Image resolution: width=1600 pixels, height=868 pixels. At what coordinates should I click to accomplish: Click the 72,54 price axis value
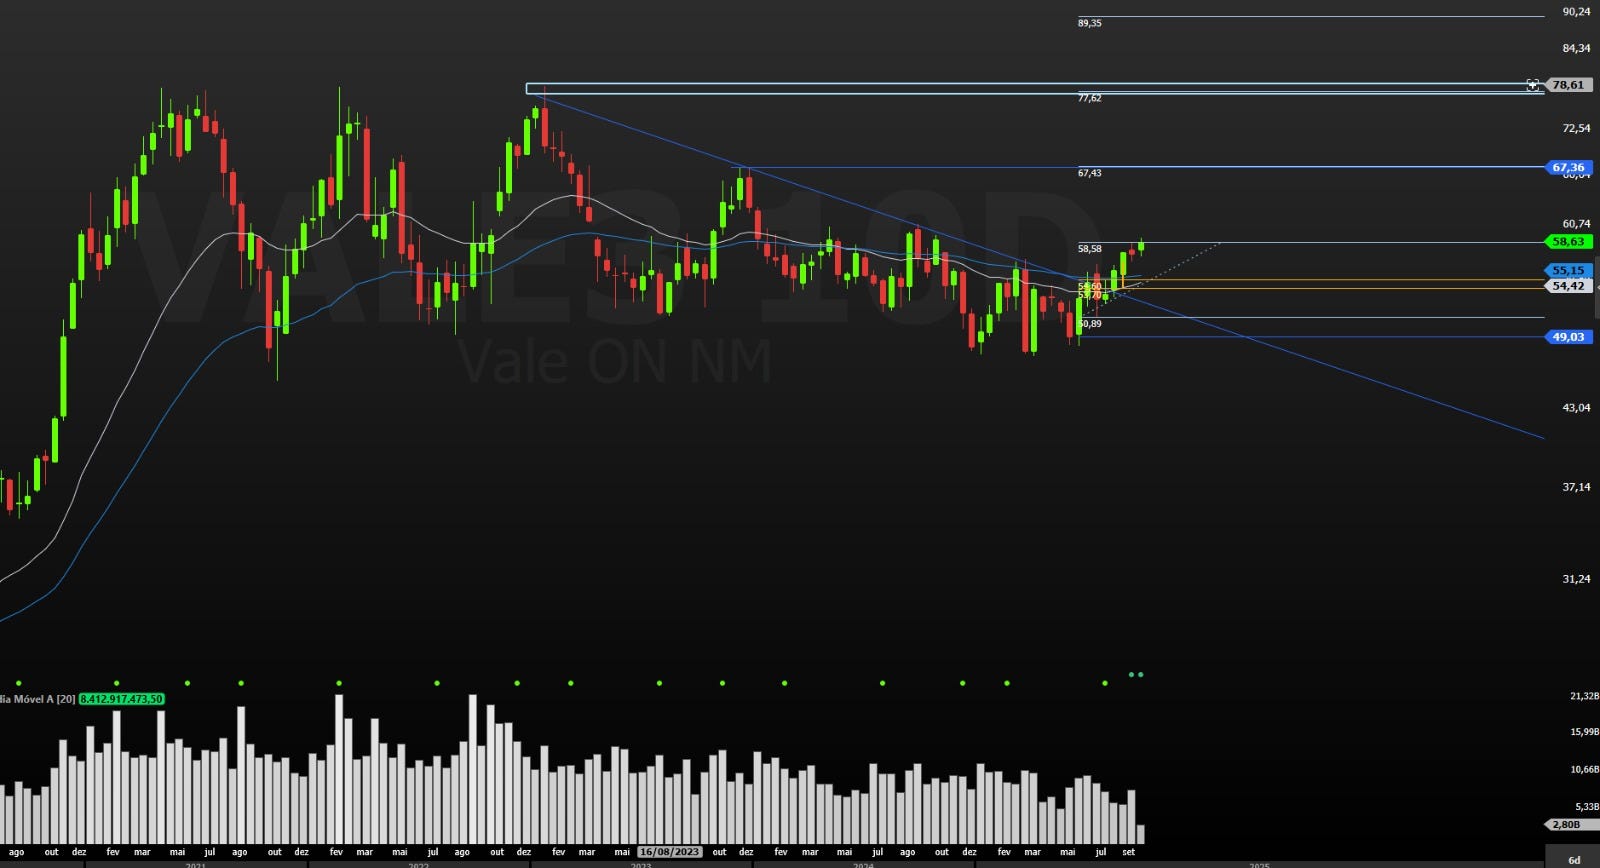1576,128
